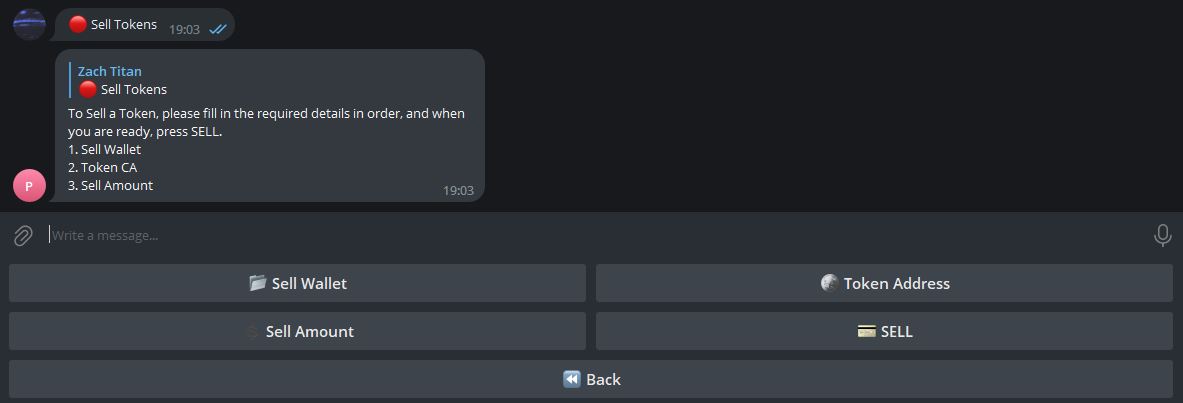Screen dimensions: 1183x403
Task: Open Zach Titan quoted reply header
Action: point(109,72)
